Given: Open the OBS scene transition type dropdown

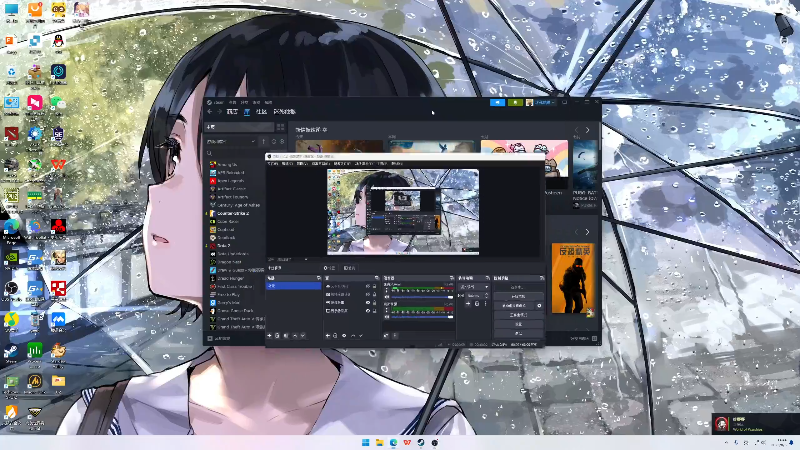Looking at the screenshot, I should 474,287.
